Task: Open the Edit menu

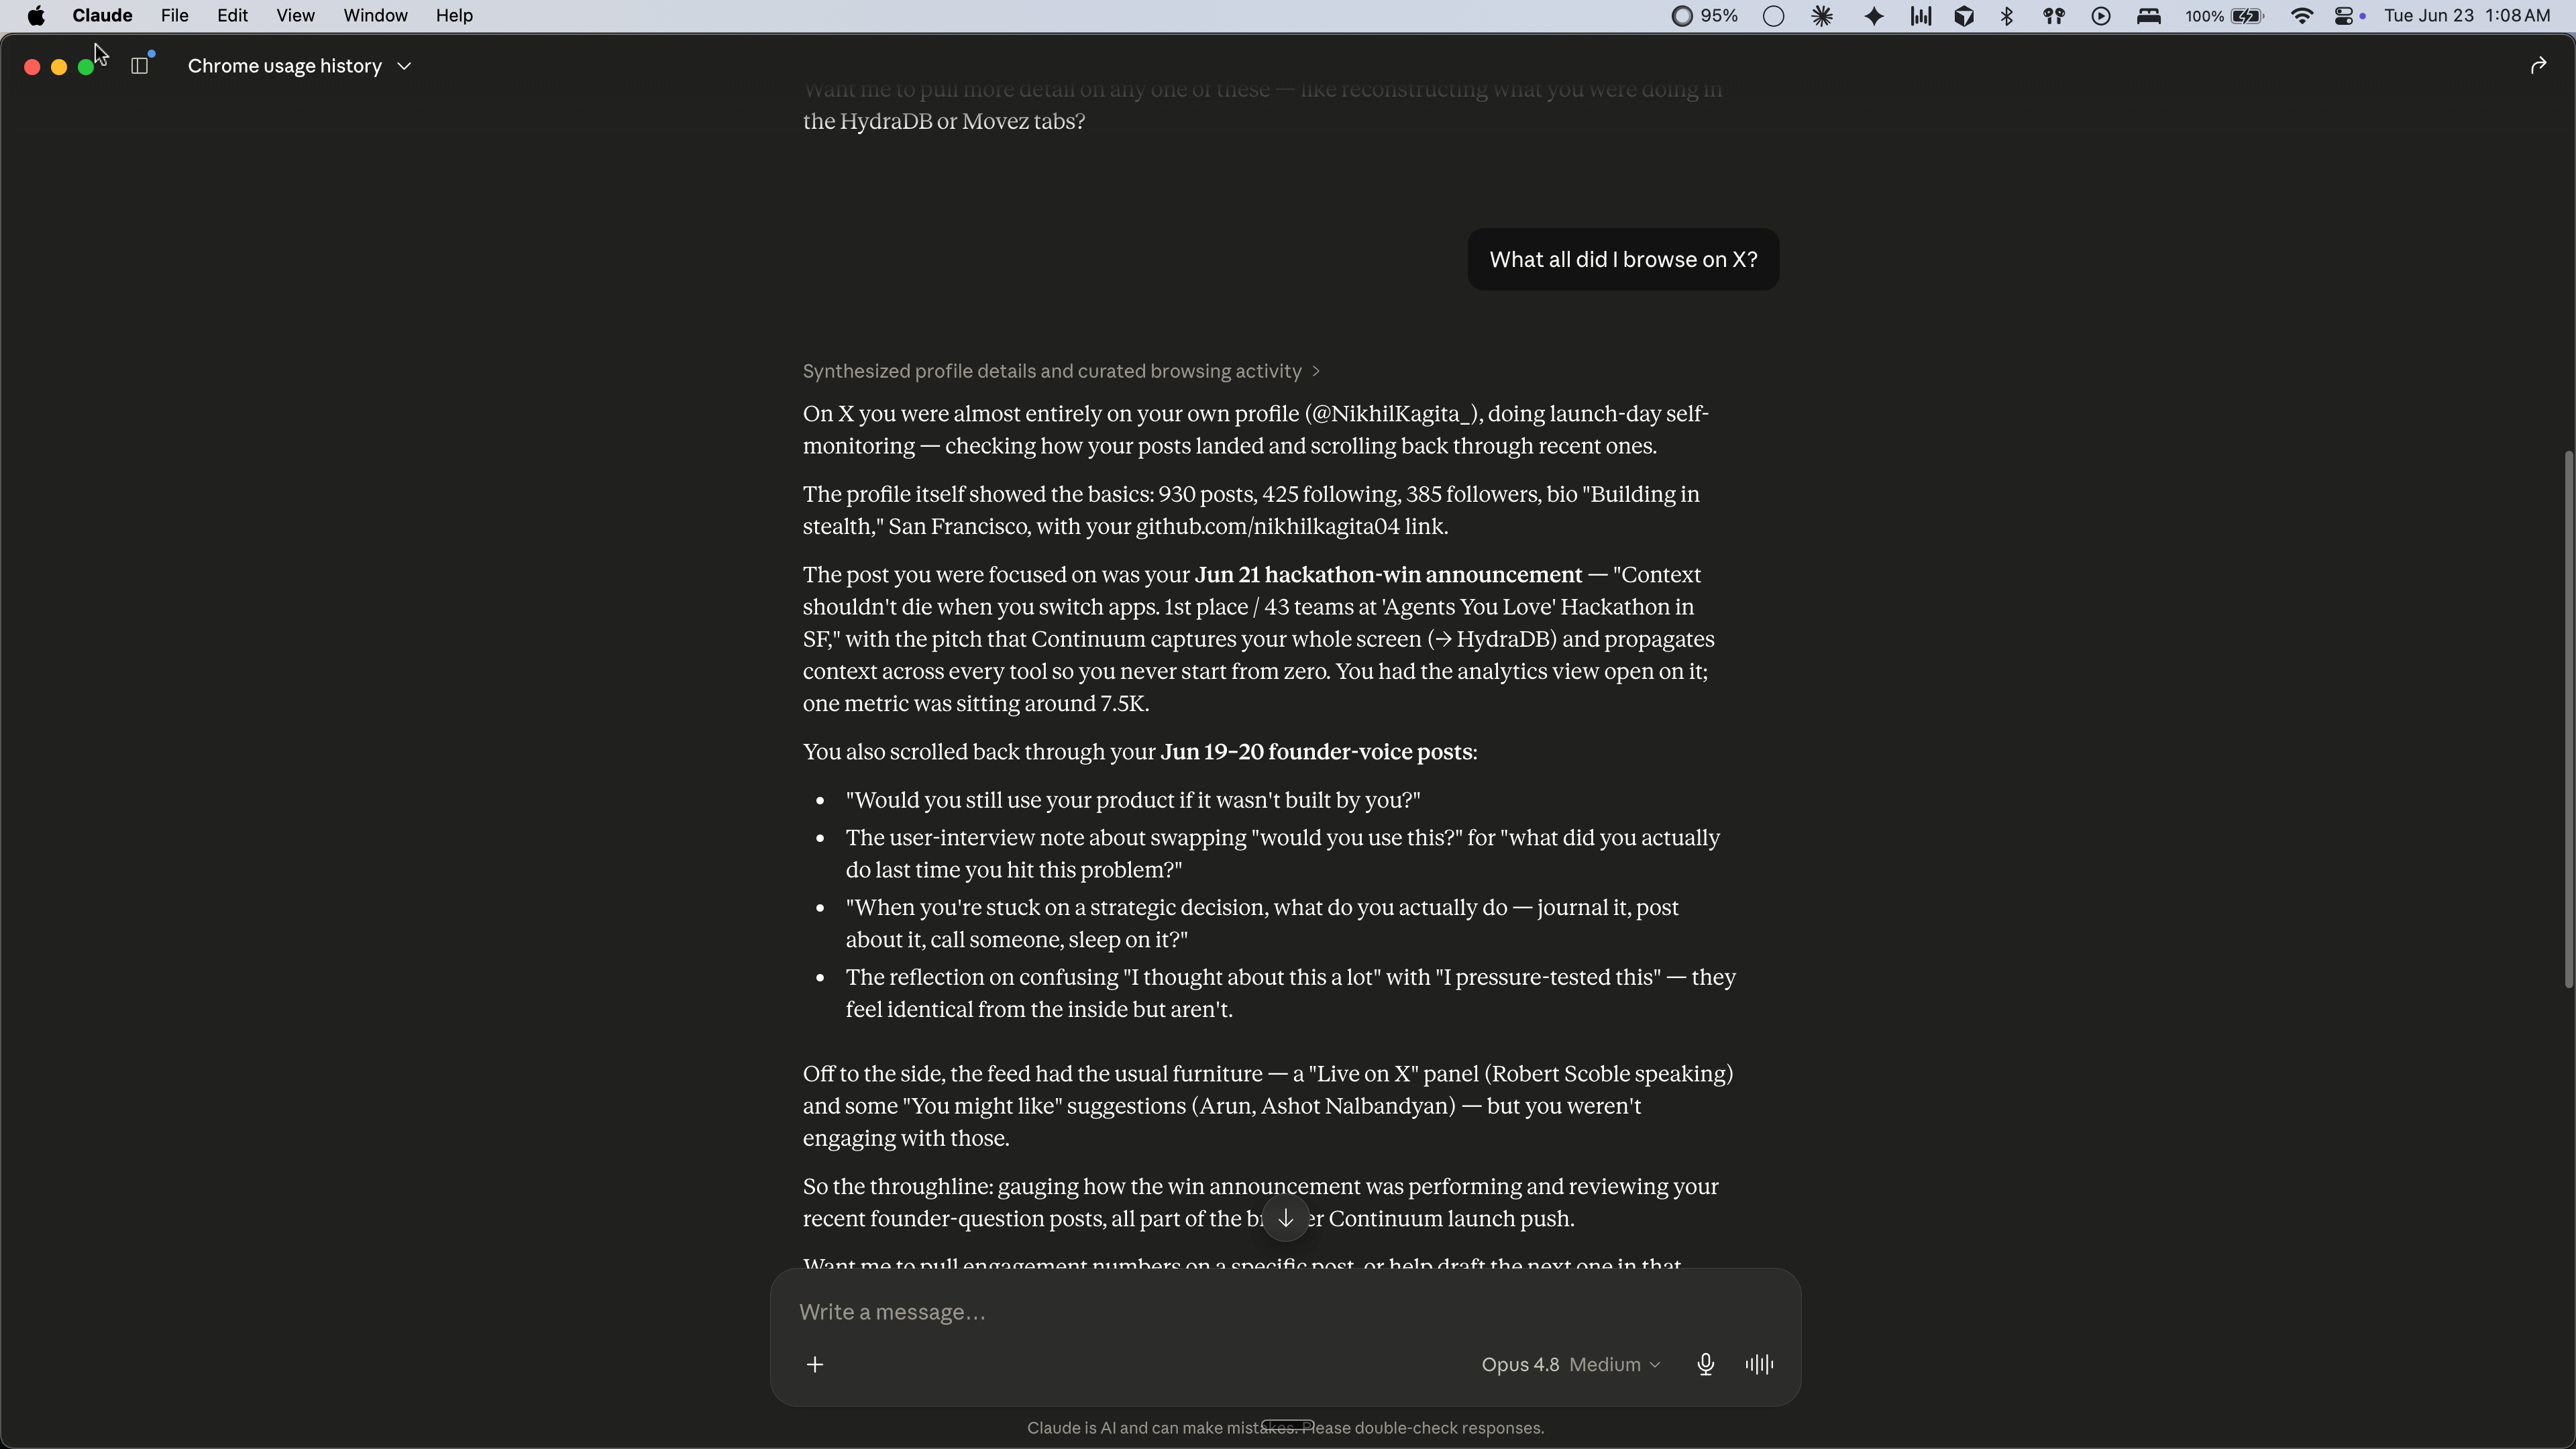Action: pos(232,16)
